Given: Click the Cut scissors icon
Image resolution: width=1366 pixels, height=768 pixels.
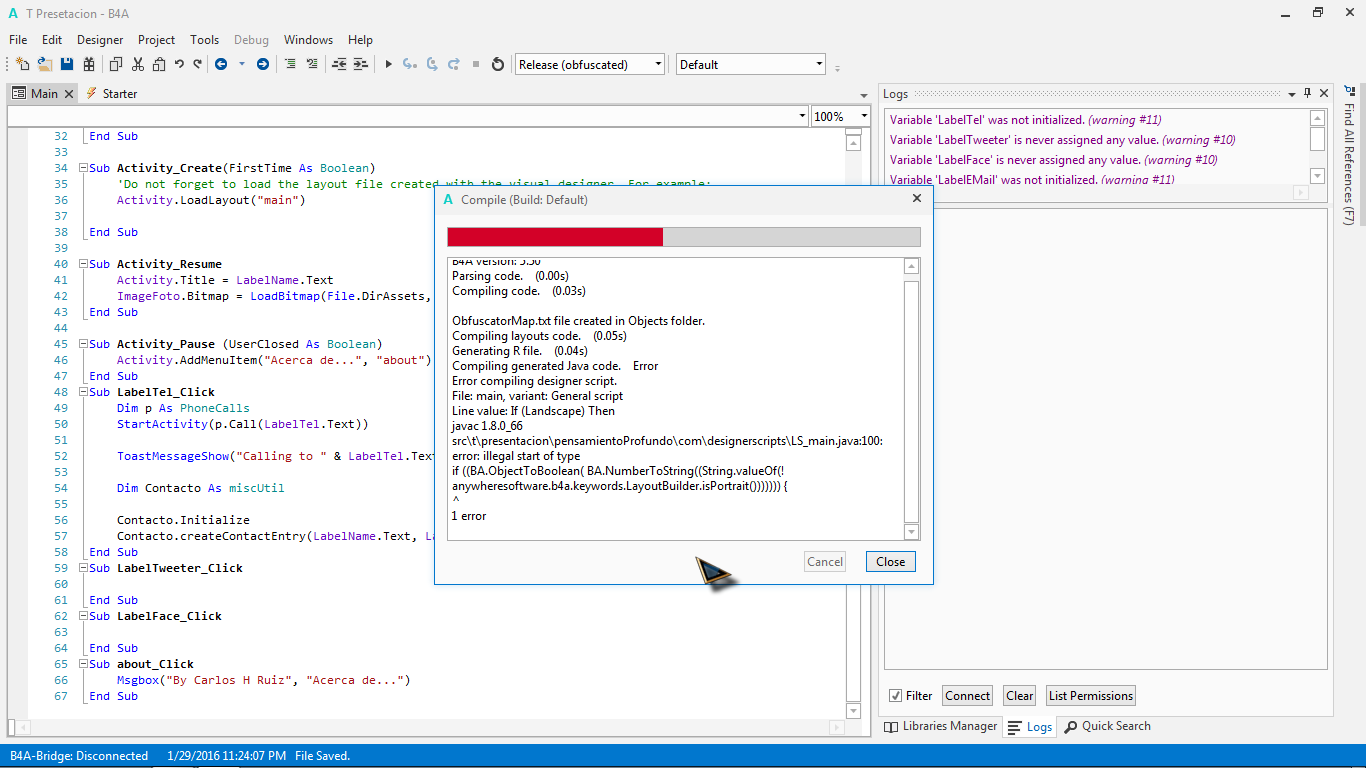Looking at the screenshot, I should [x=137, y=64].
